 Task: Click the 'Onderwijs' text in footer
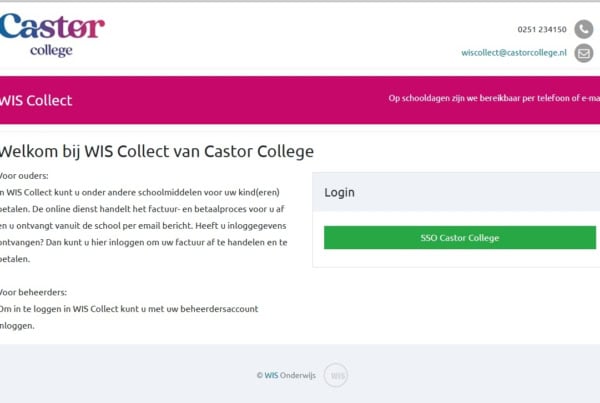[x=298, y=375]
